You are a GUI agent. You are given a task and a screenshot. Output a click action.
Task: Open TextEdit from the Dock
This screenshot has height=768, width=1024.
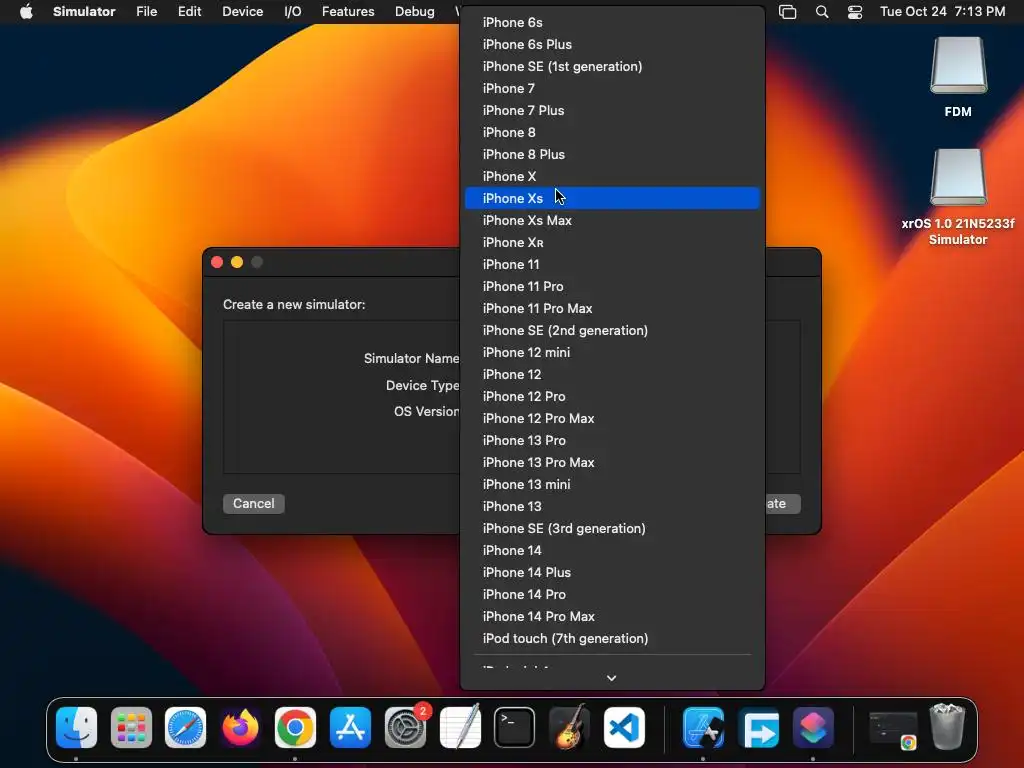click(x=460, y=727)
